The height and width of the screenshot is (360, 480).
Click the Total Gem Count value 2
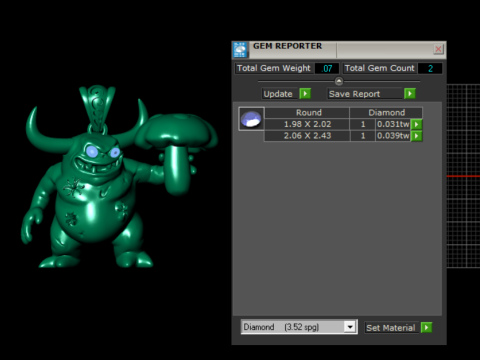coord(430,68)
